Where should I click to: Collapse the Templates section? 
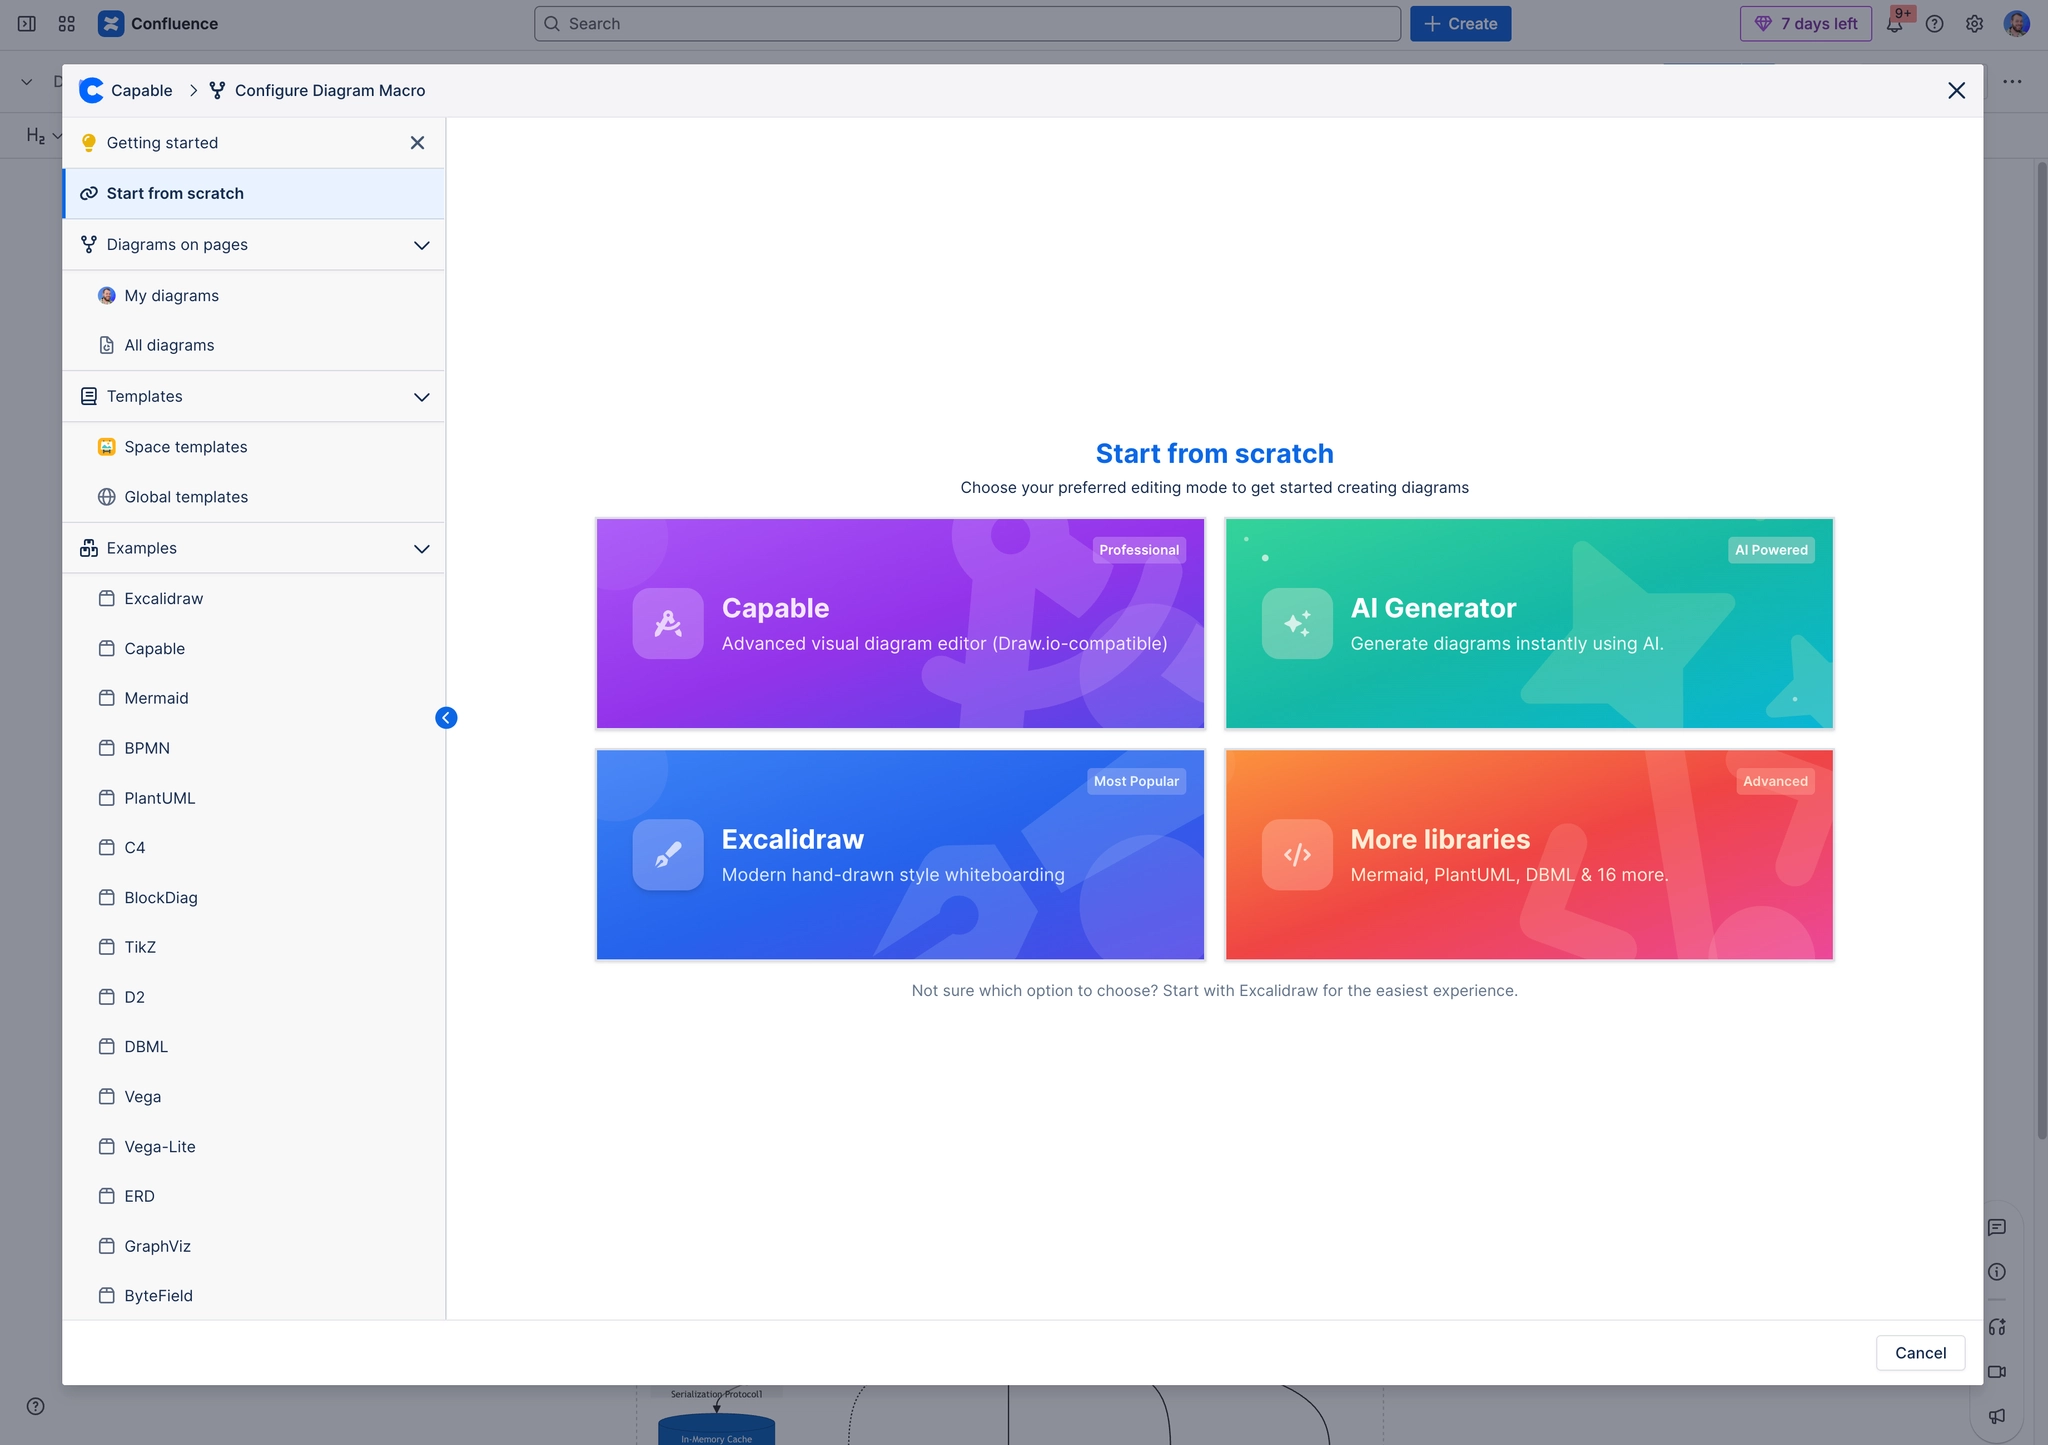point(421,397)
